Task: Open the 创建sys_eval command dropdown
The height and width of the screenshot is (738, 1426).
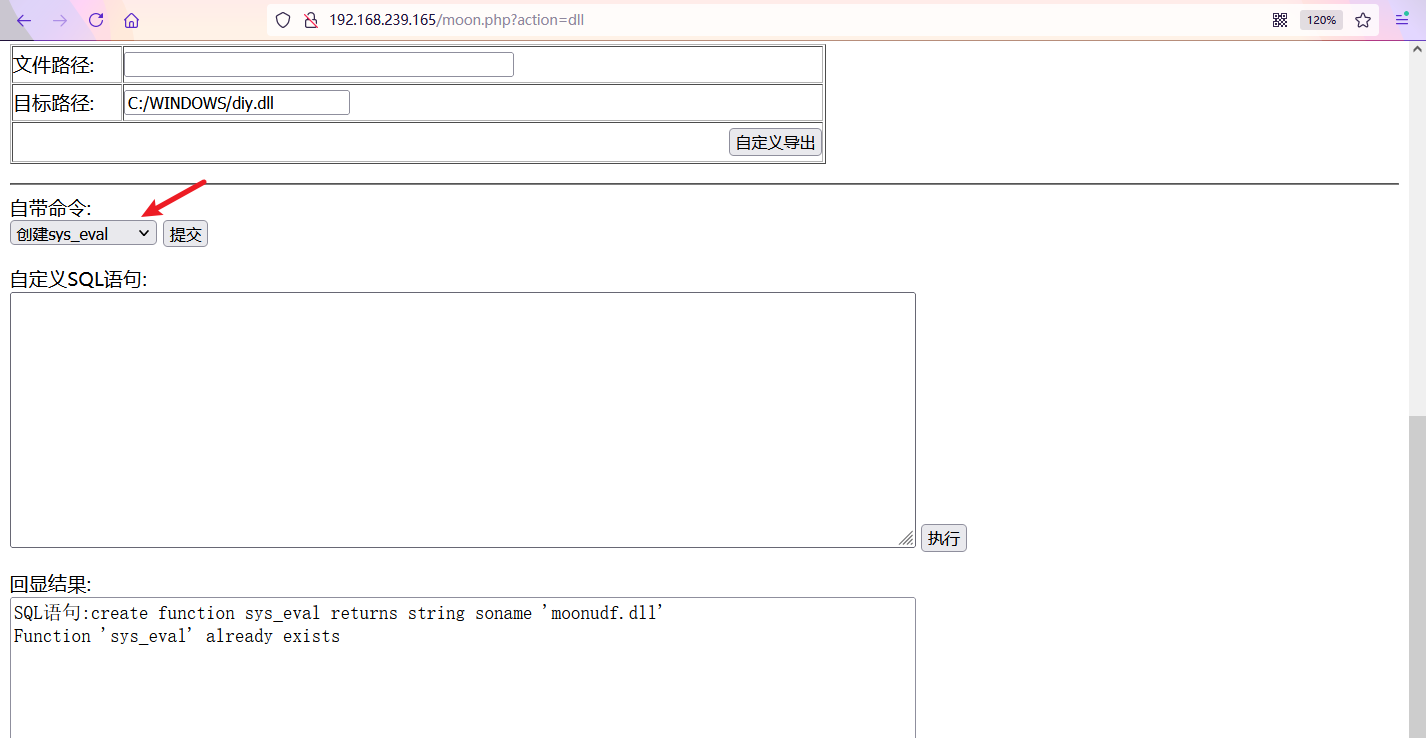Action: coord(83,234)
